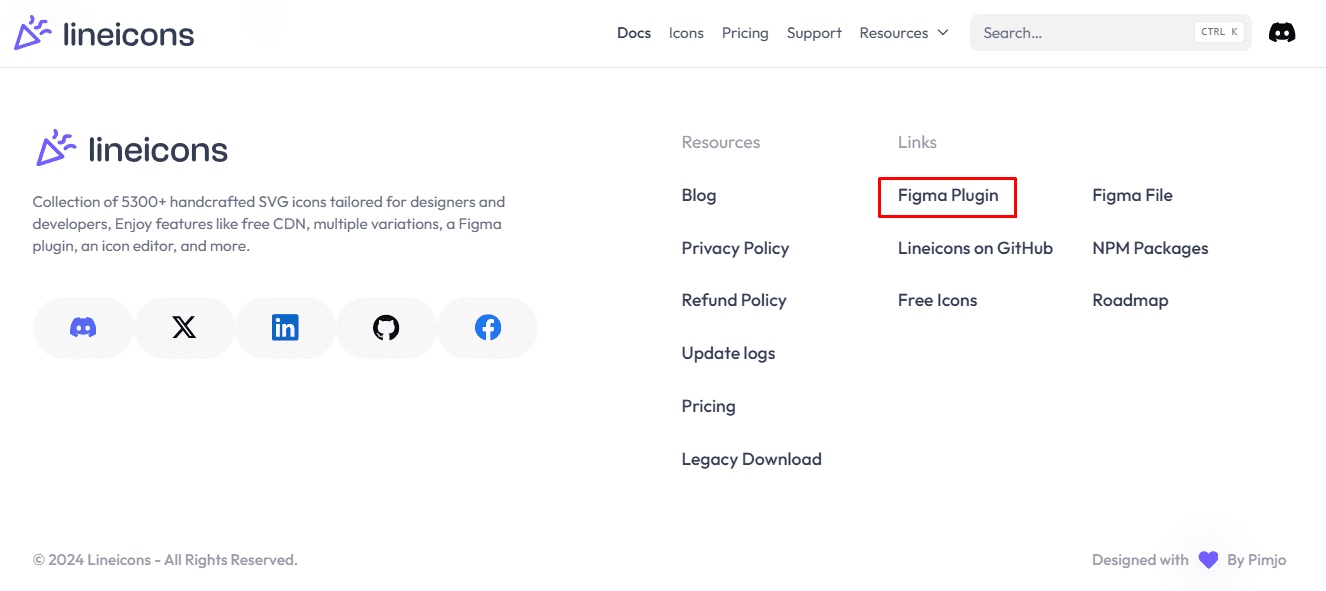The width and height of the screenshot is (1326, 591).
Task: Open the Roadmap link
Action: tap(1130, 300)
